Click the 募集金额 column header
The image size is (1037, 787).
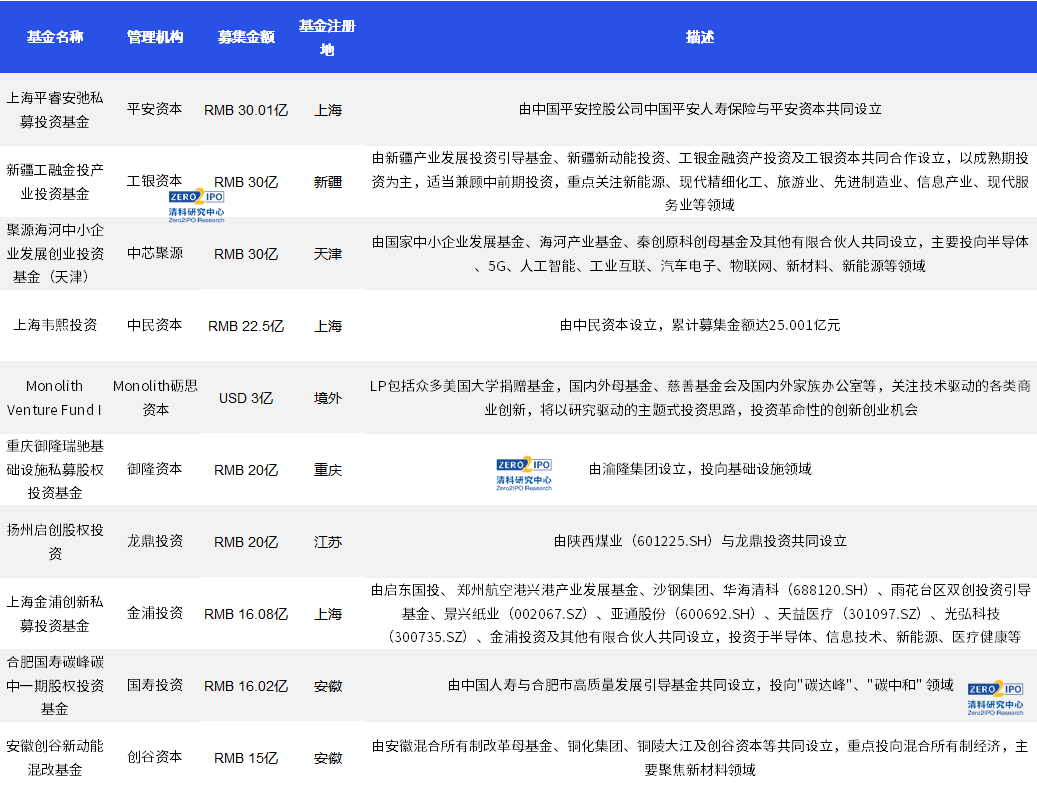pos(246,37)
